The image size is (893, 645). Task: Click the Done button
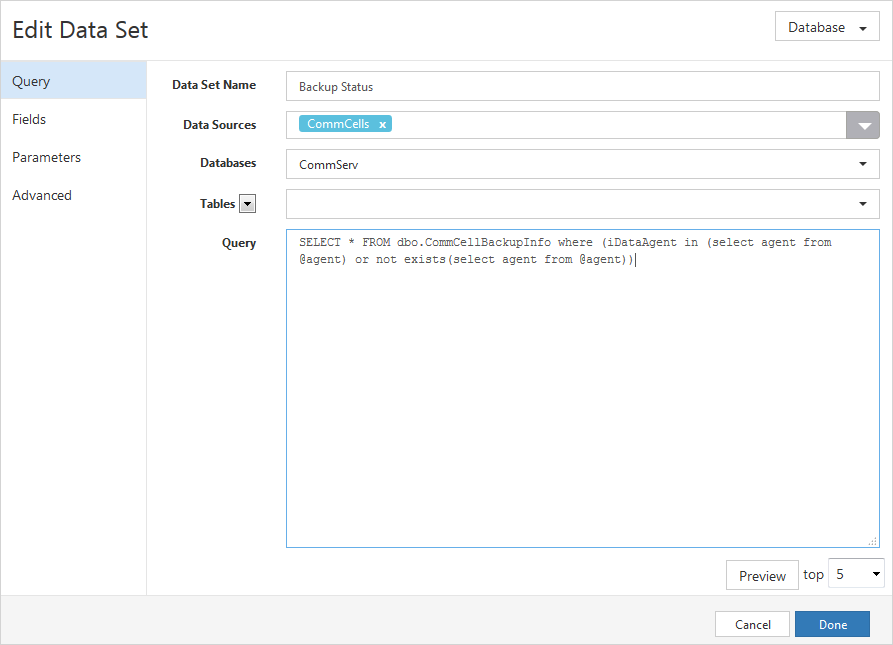[x=833, y=623]
